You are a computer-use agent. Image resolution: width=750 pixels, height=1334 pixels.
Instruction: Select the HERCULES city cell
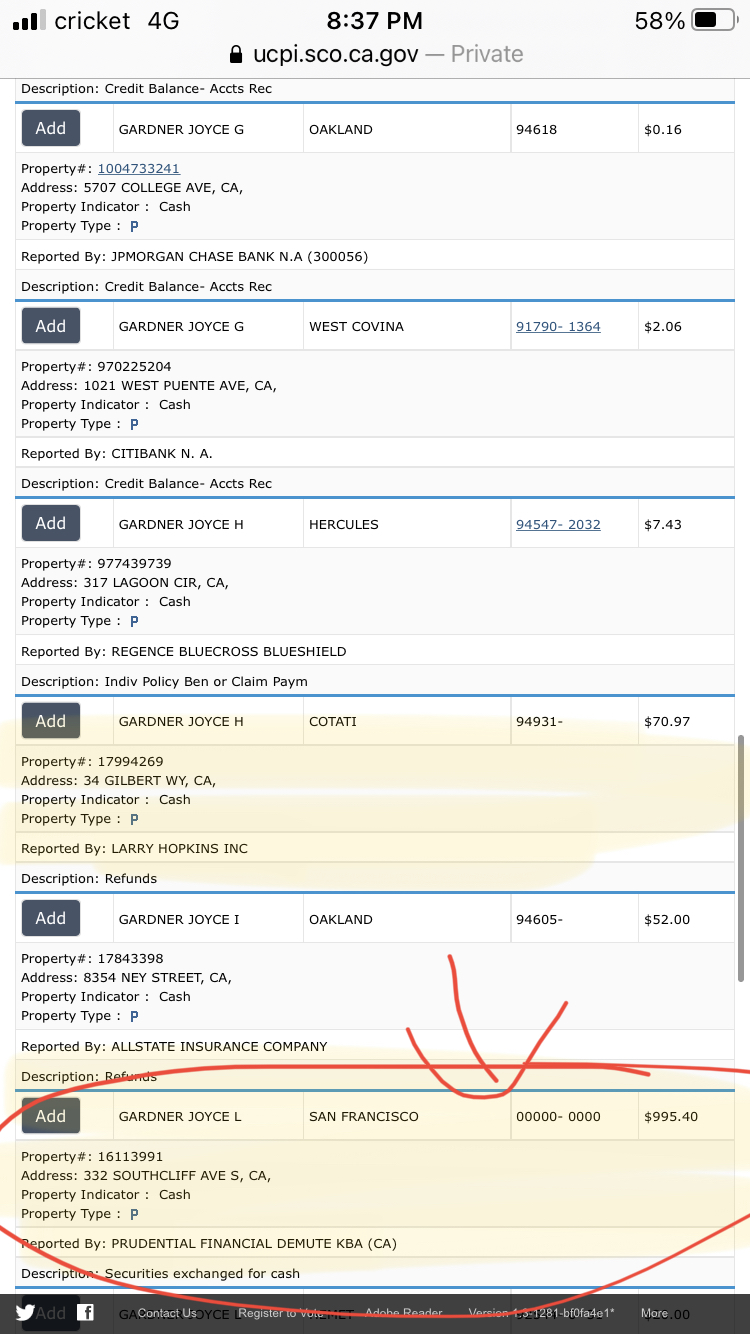(406, 524)
